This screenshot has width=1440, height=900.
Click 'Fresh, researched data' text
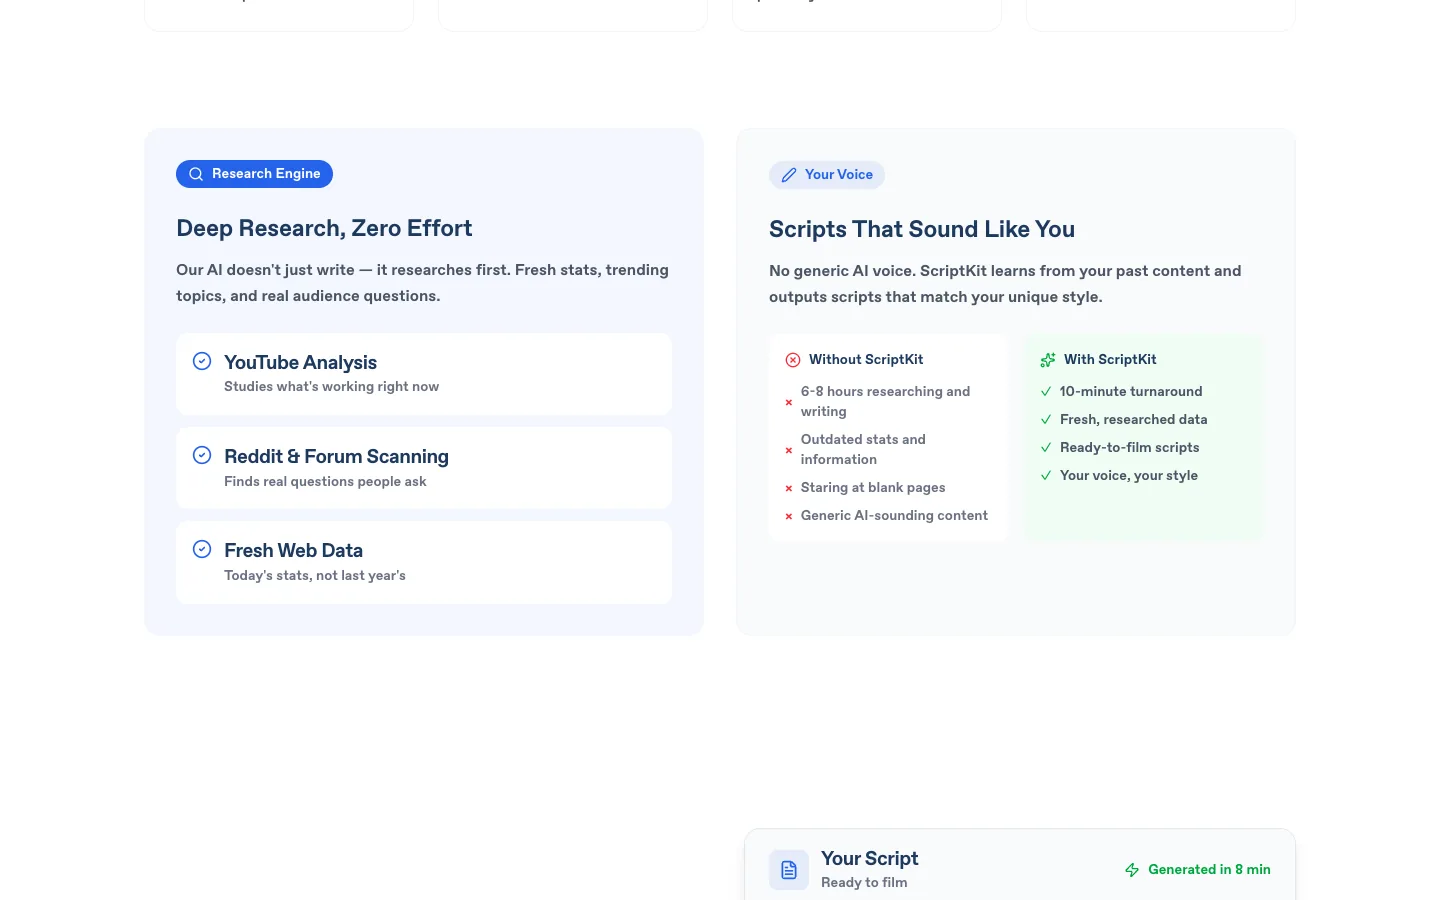pyautogui.click(x=1133, y=419)
